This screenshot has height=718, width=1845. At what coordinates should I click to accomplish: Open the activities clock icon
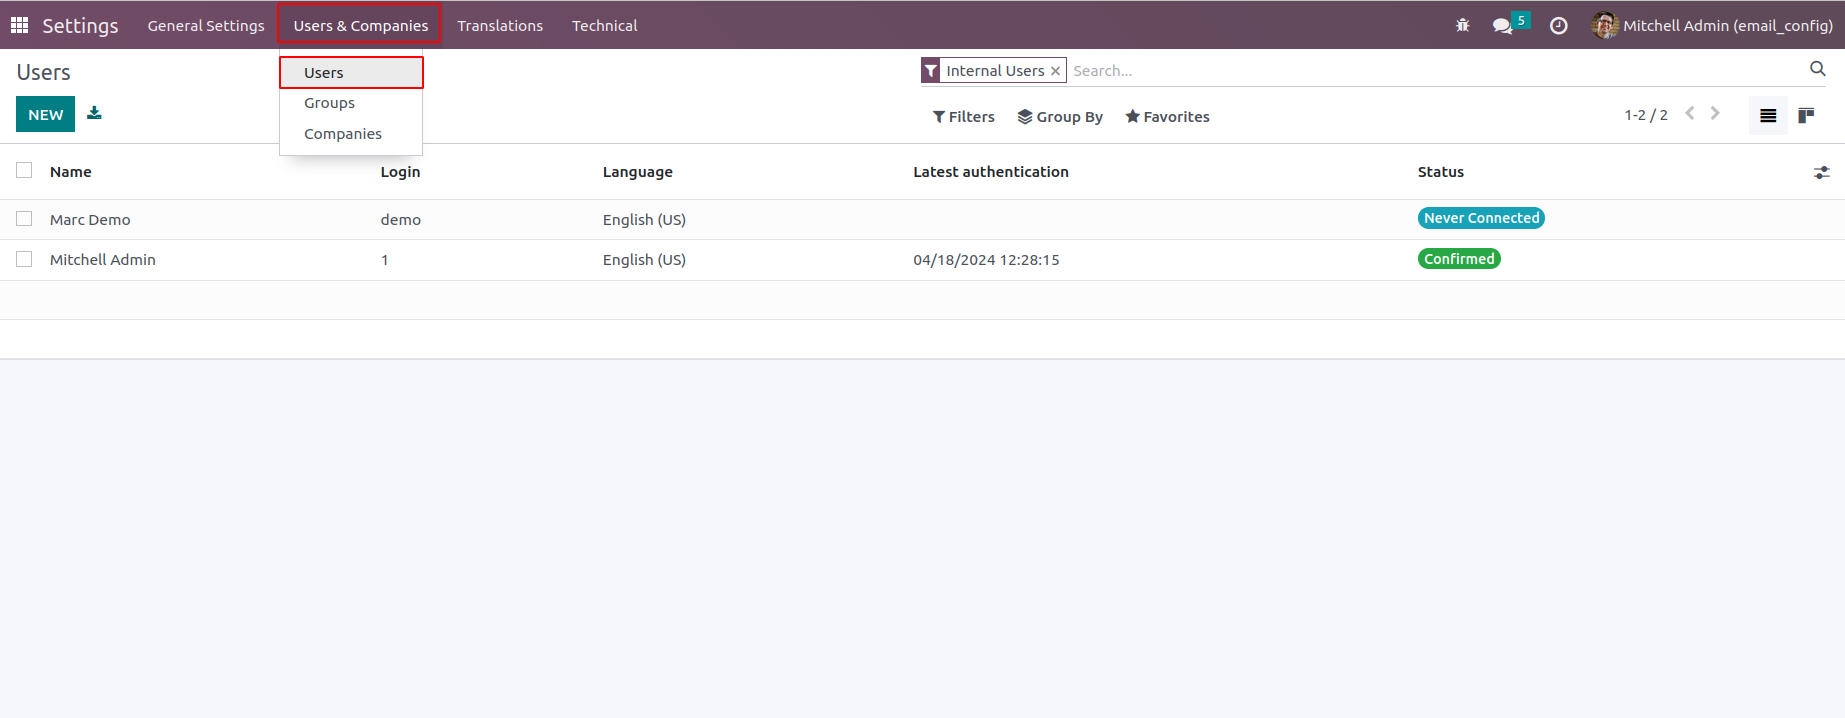point(1558,26)
